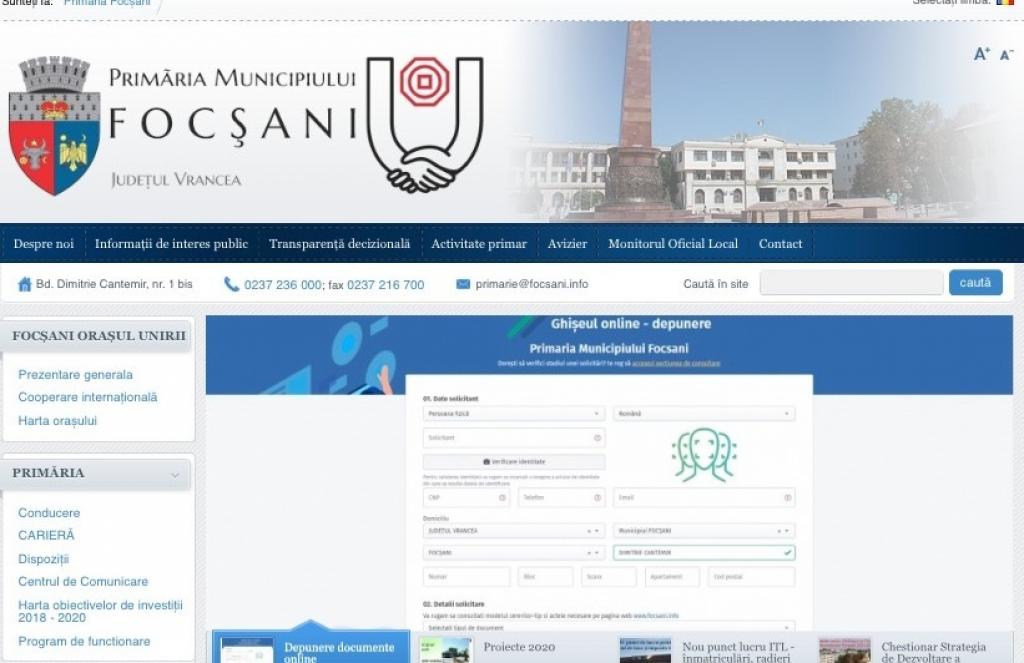Click the caută search button
The height and width of the screenshot is (663, 1024).
click(x=976, y=283)
